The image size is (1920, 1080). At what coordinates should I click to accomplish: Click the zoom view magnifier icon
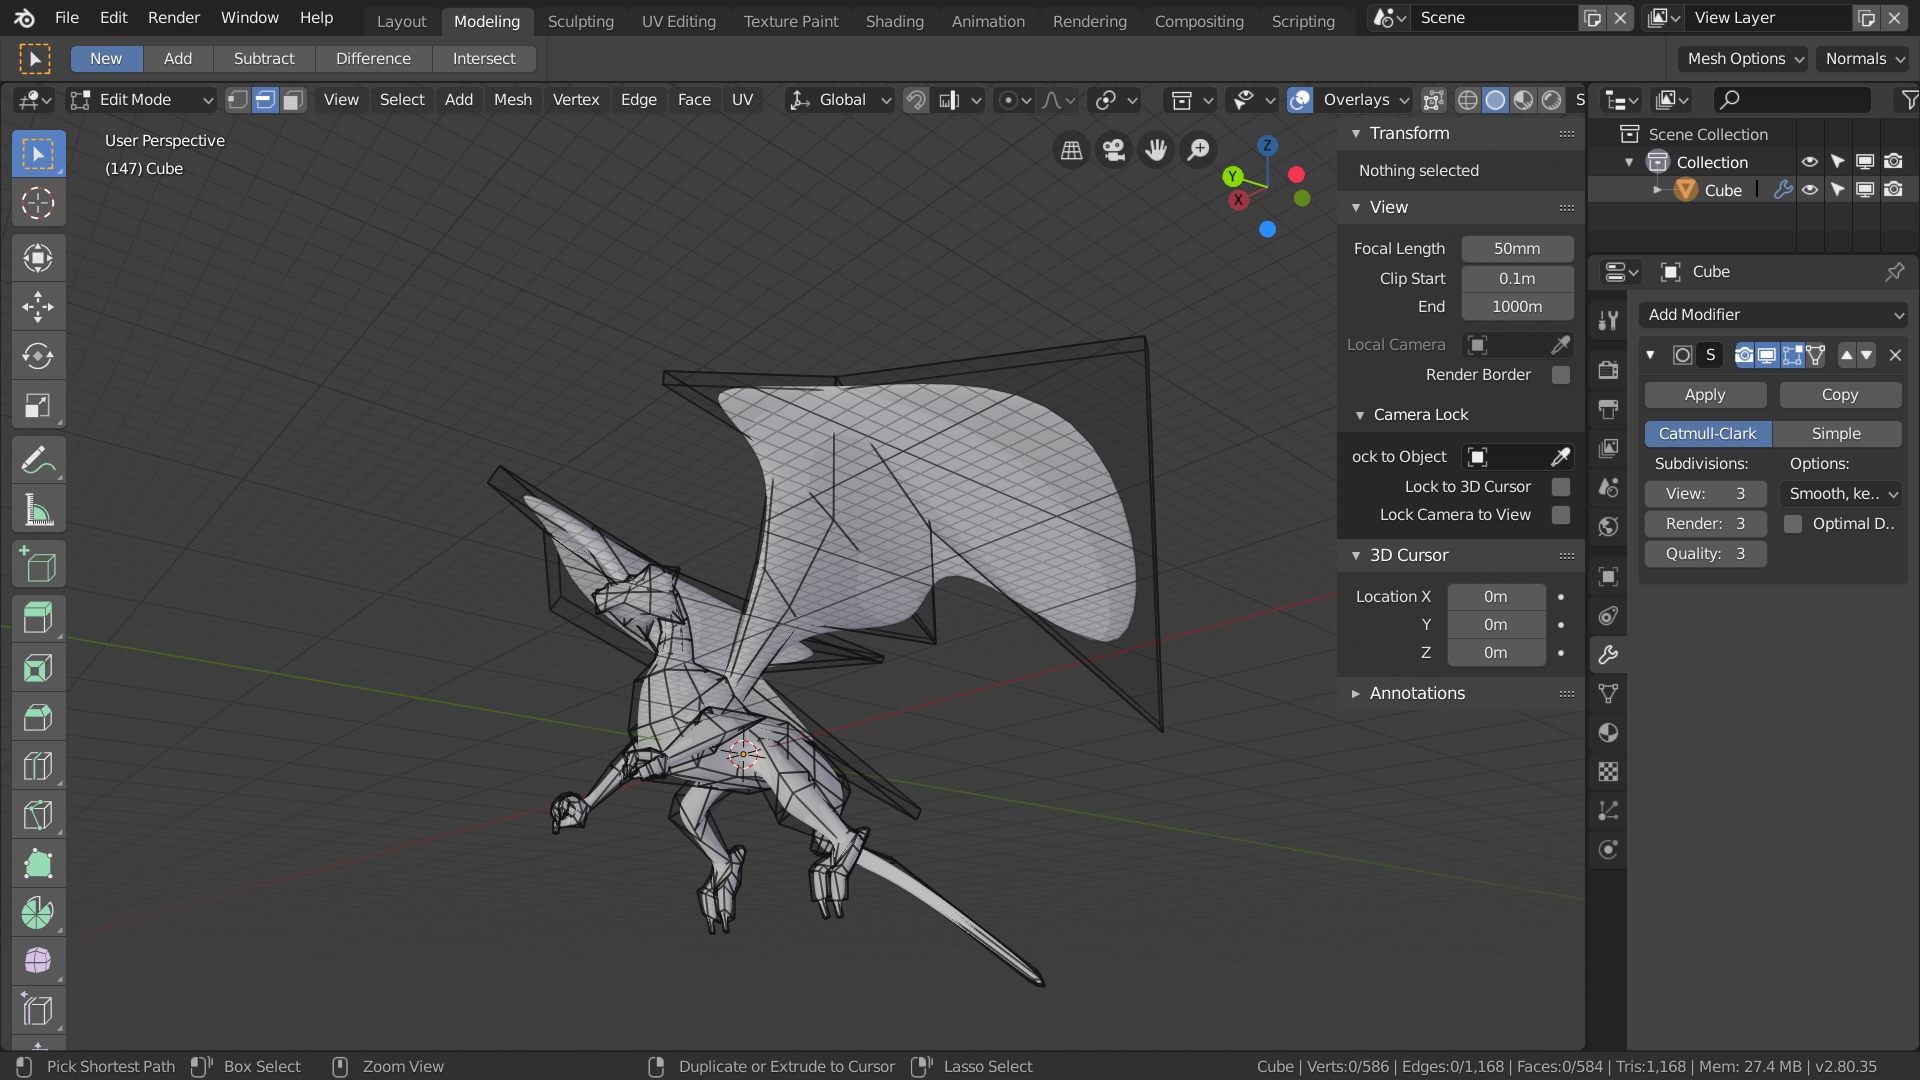click(1198, 150)
